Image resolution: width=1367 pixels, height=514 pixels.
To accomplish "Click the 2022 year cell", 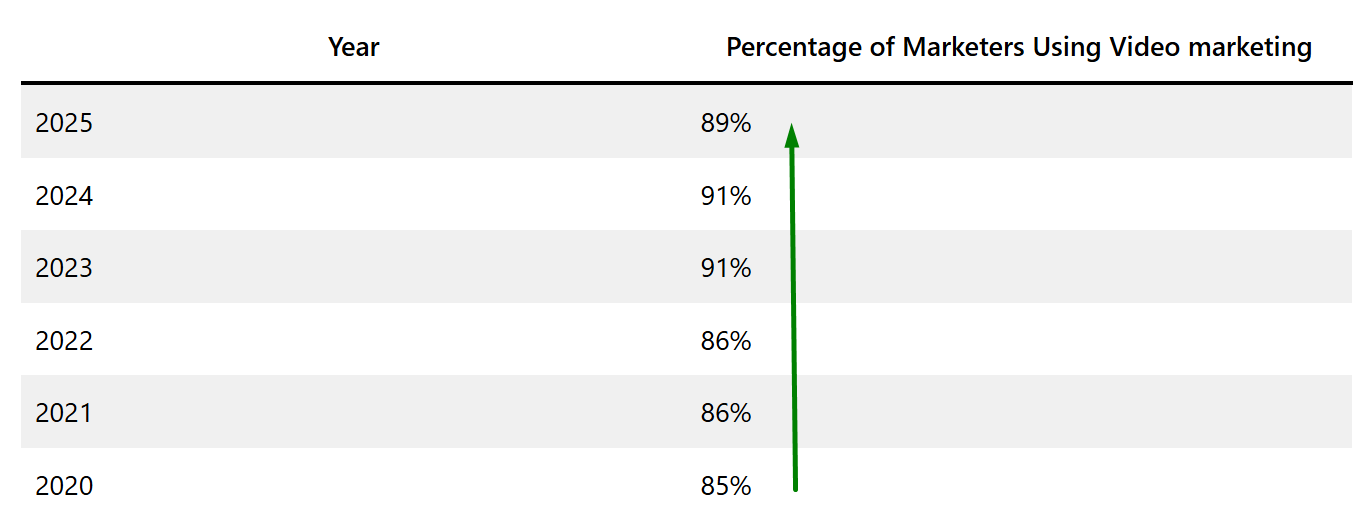I will click(64, 342).
